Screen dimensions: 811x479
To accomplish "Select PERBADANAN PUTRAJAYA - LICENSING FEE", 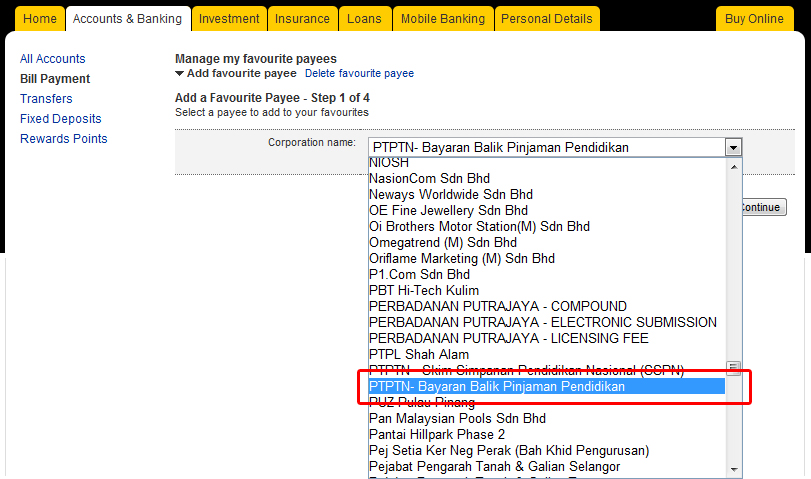I will point(547,339).
